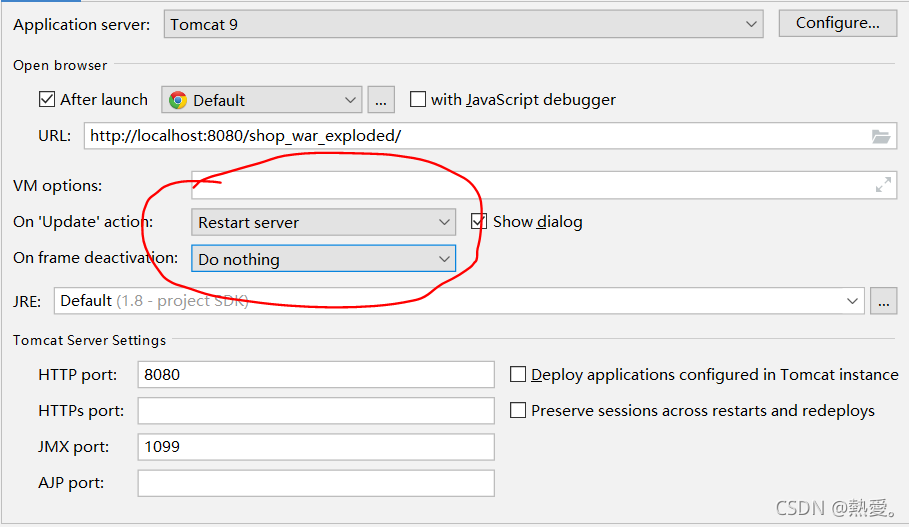The height and width of the screenshot is (527, 909).
Task: Focus the HTTP port field showing 8080
Action: [x=316, y=375]
